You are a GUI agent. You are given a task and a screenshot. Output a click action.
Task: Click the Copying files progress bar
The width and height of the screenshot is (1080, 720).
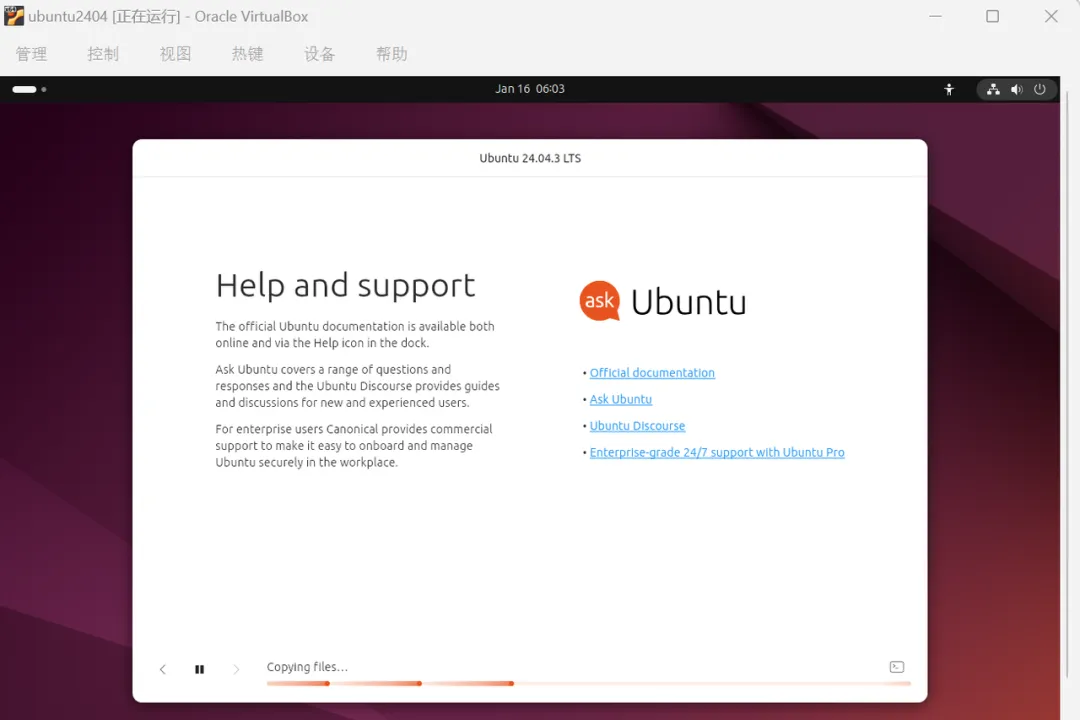589,683
